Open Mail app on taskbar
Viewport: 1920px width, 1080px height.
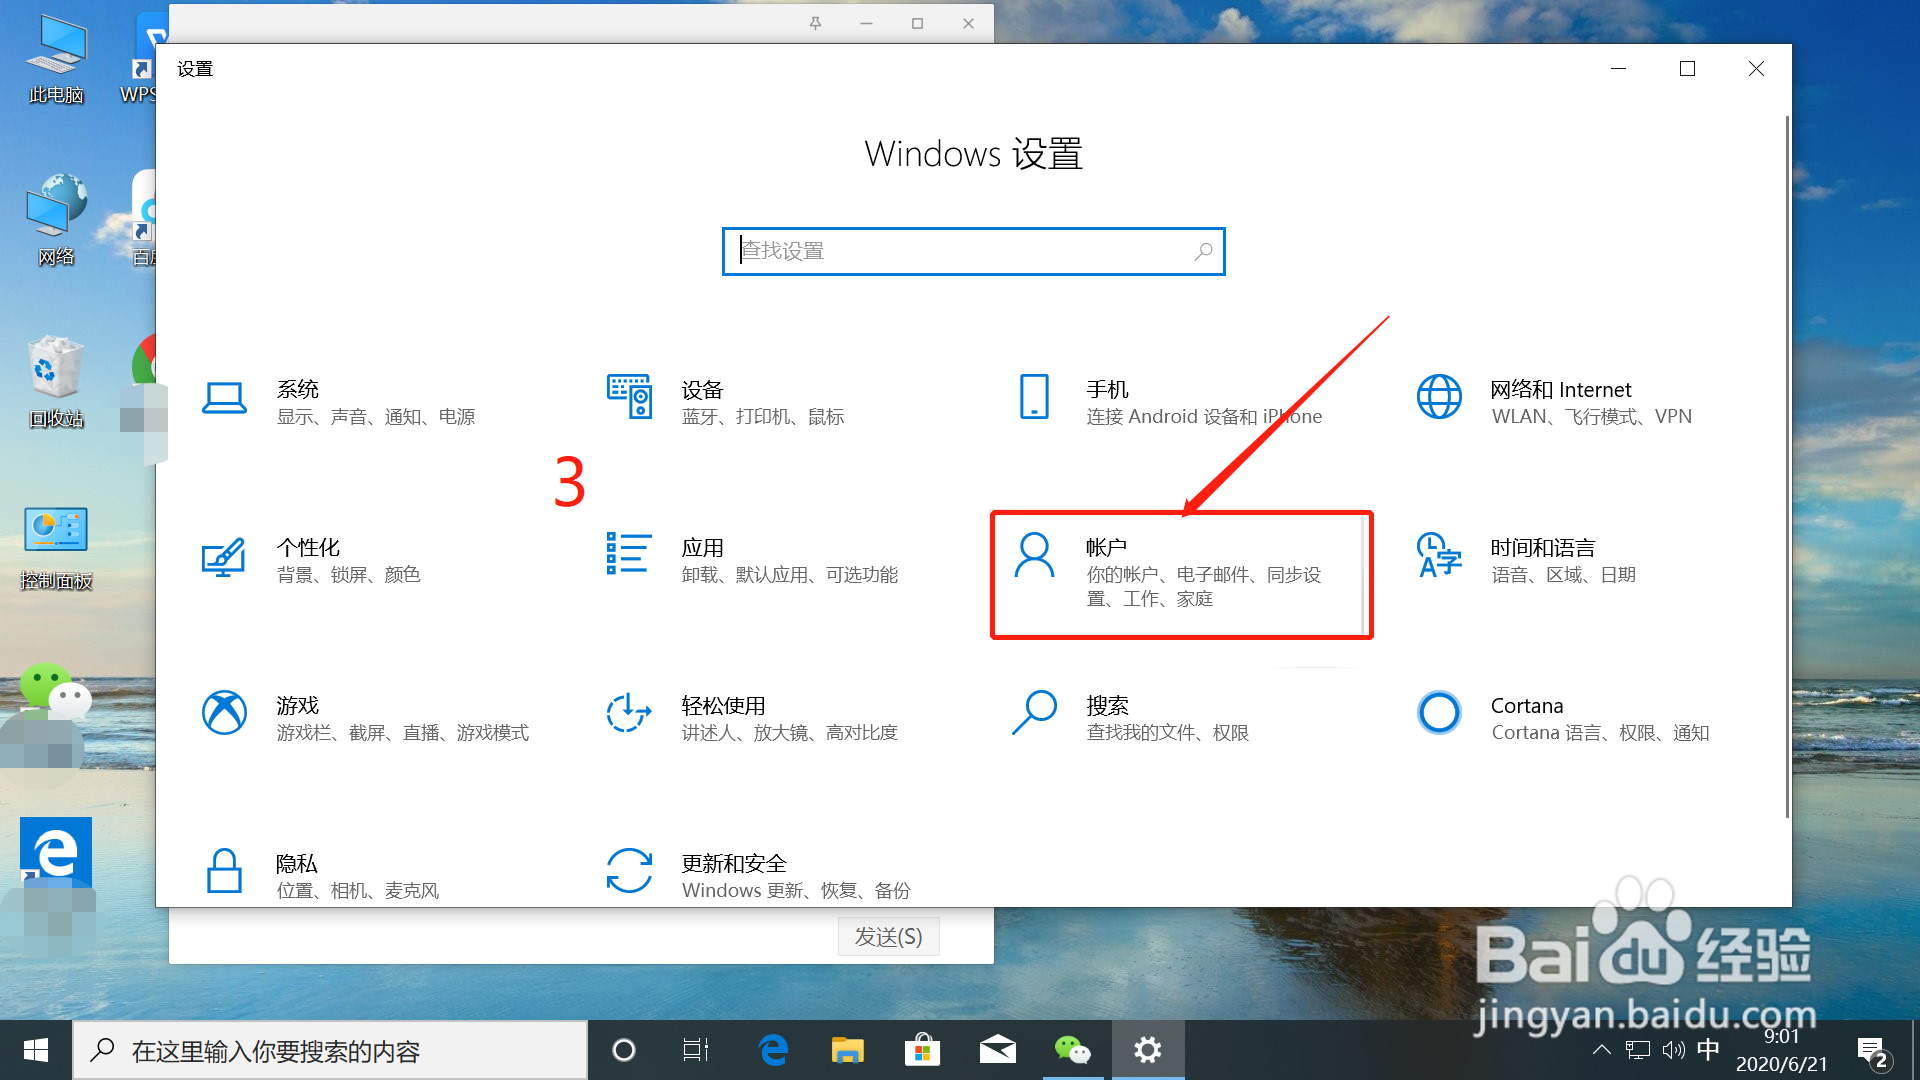997,1050
